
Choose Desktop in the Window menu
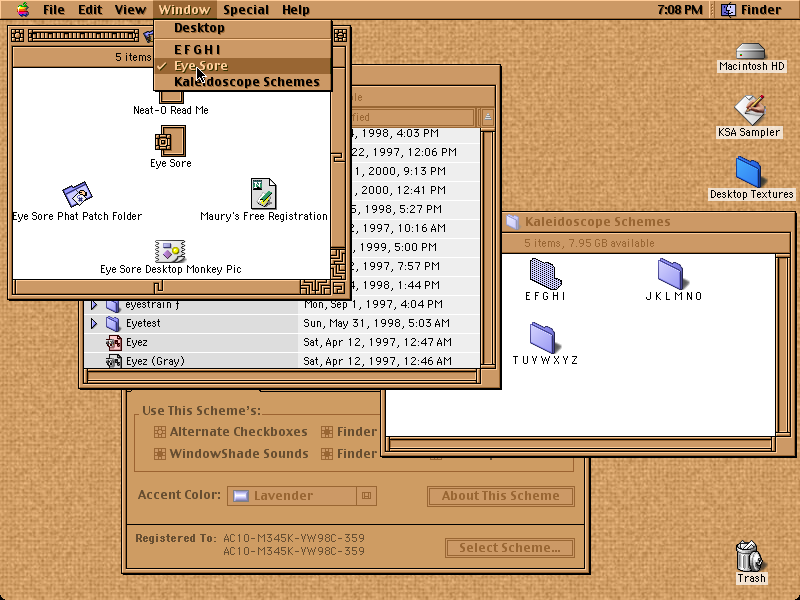243,28
